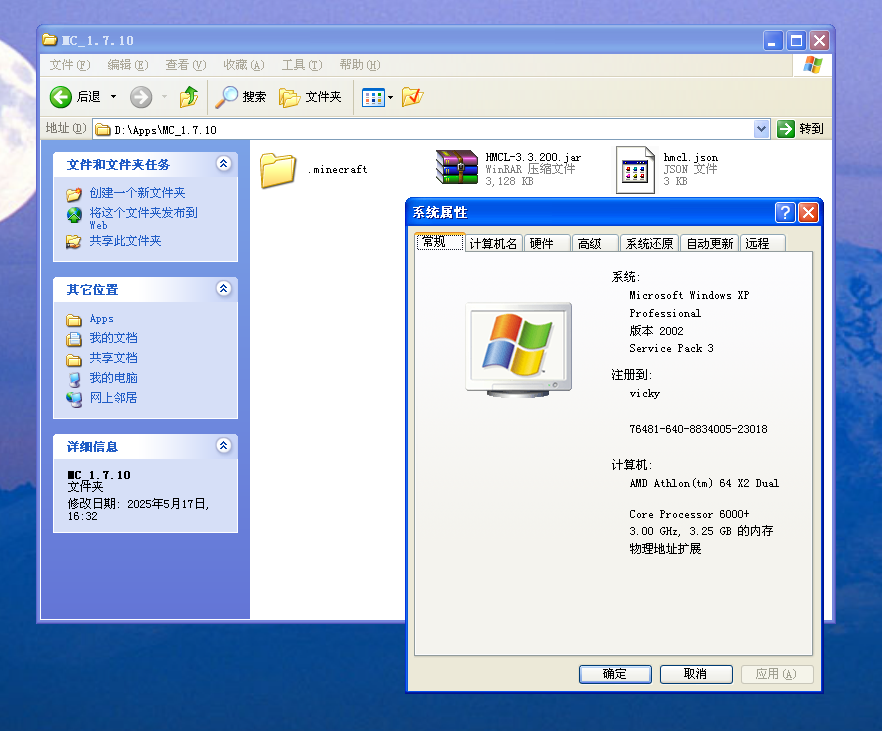
Task: Switch to the 远程 tab
Action: (763, 243)
